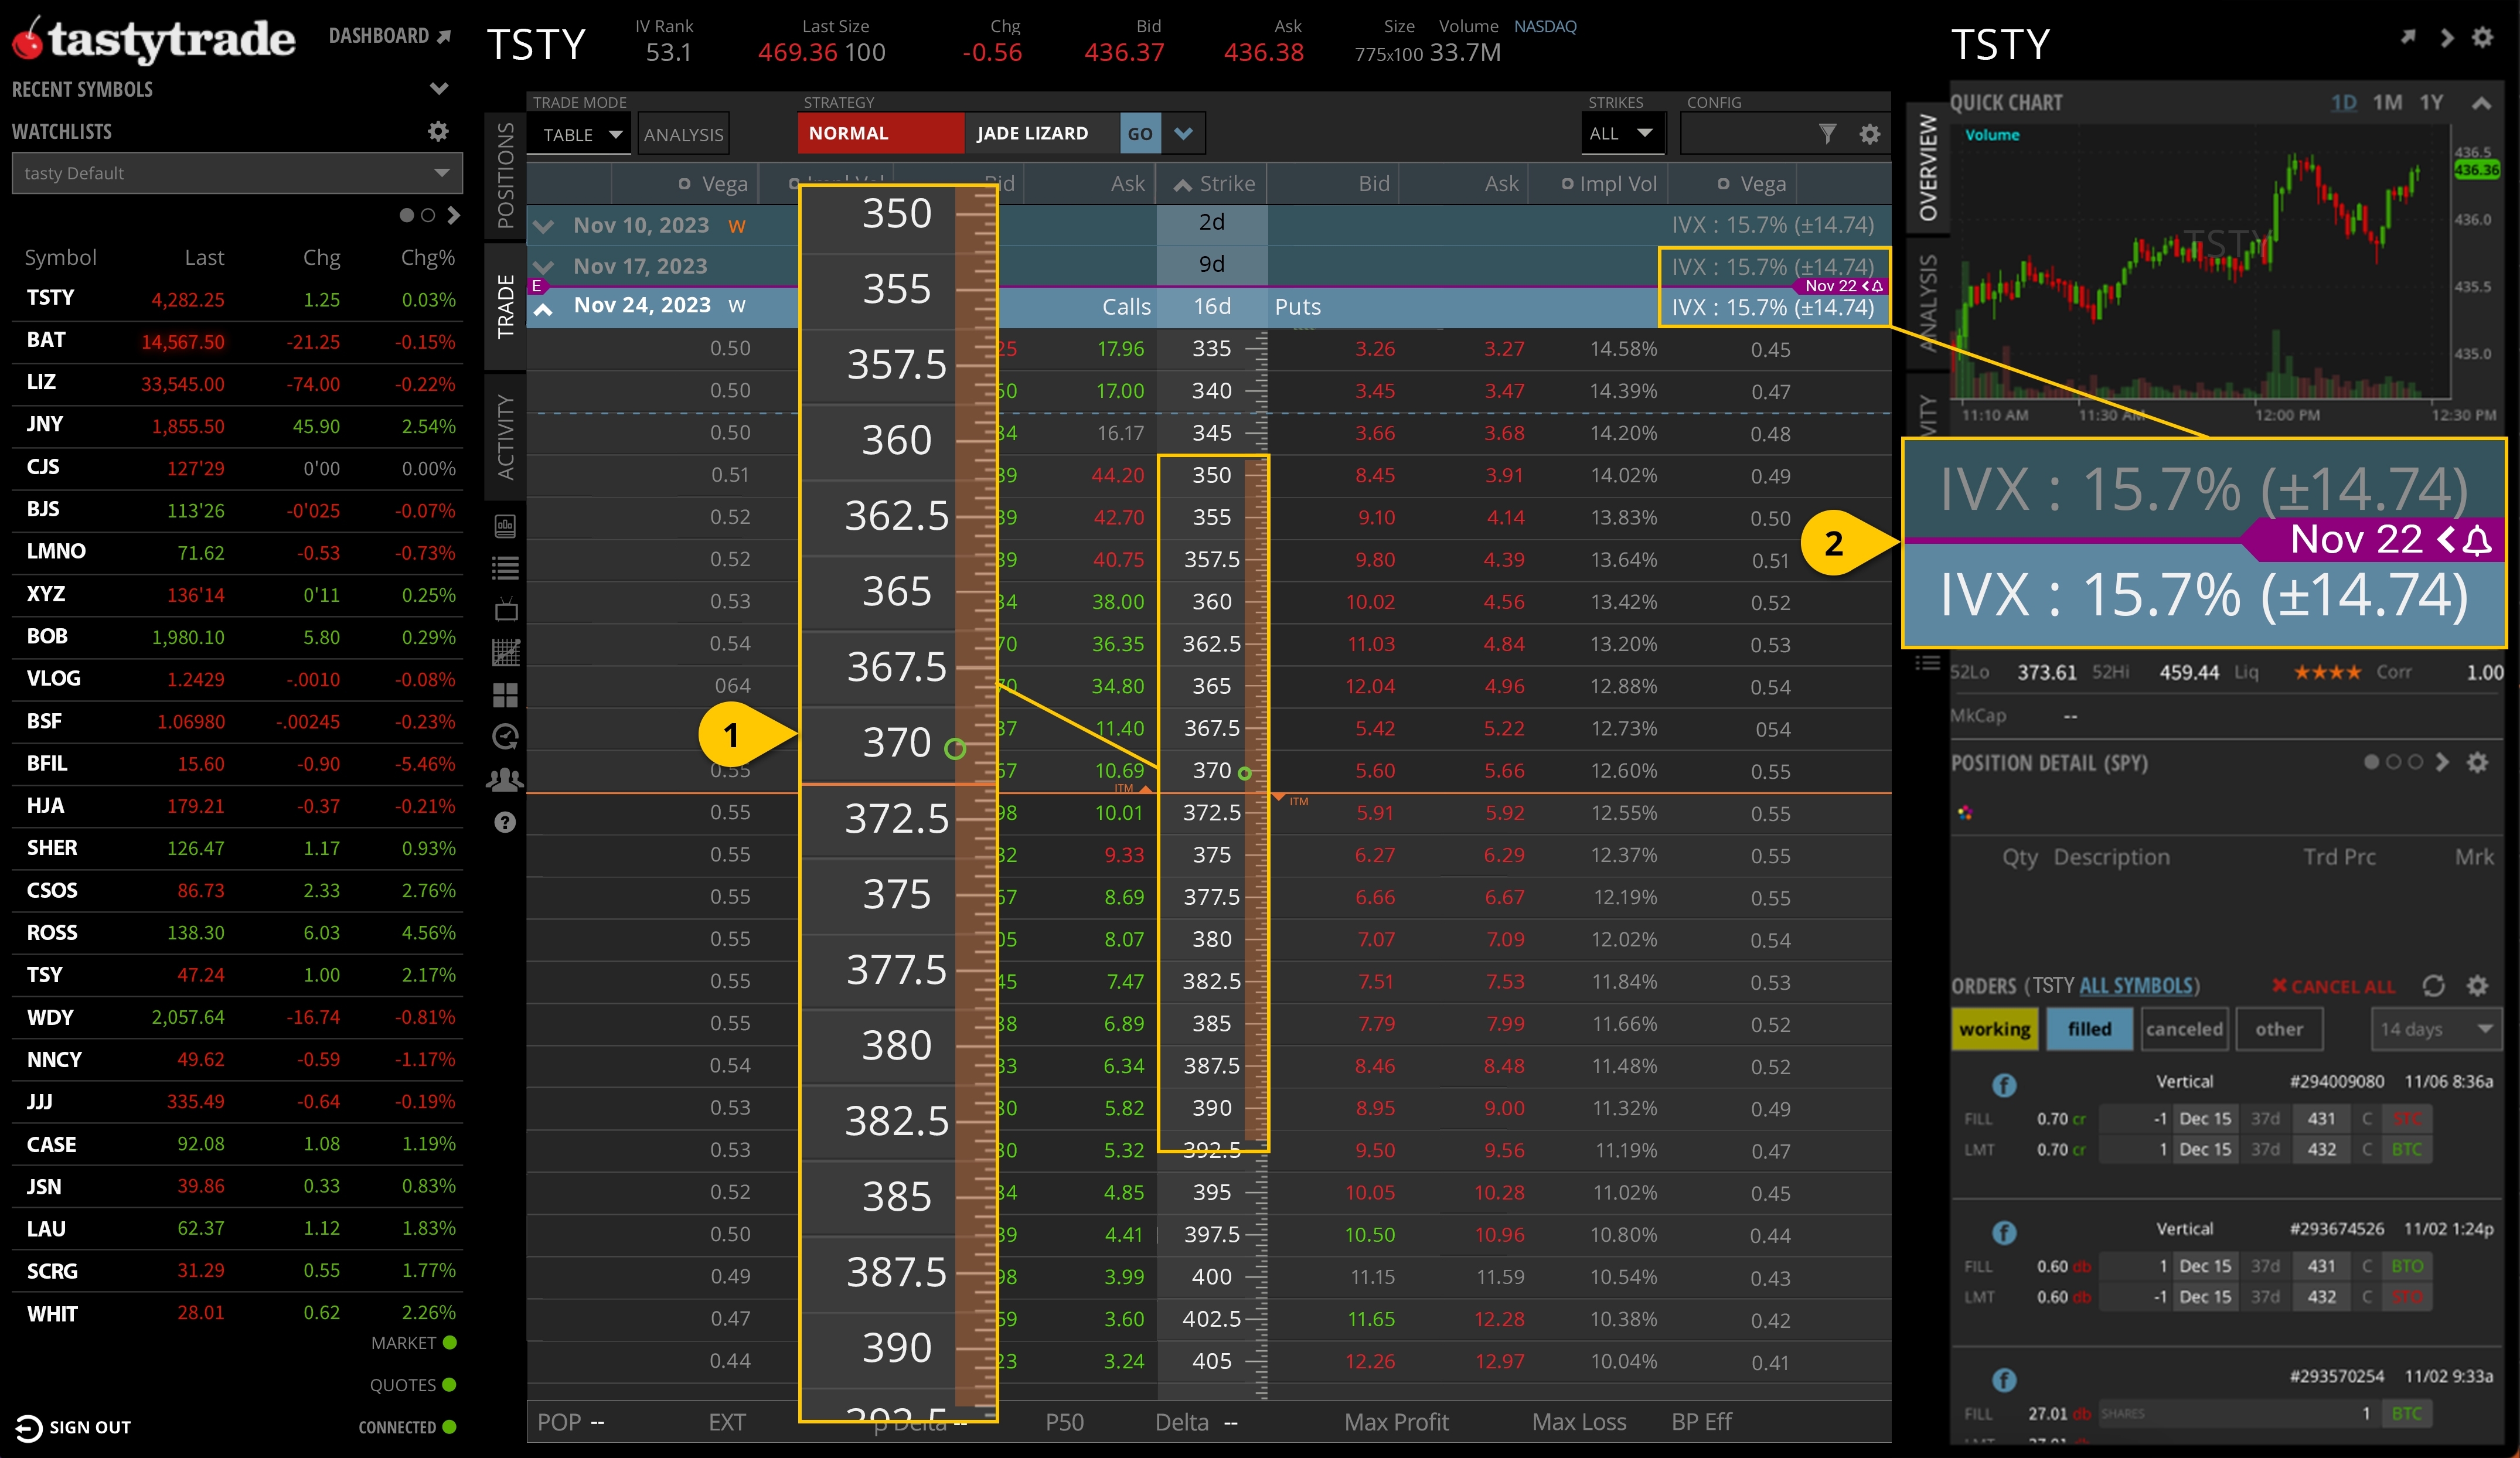Toggle the filled orders filter
2520x1458 pixels.
pos(2089,1029)
